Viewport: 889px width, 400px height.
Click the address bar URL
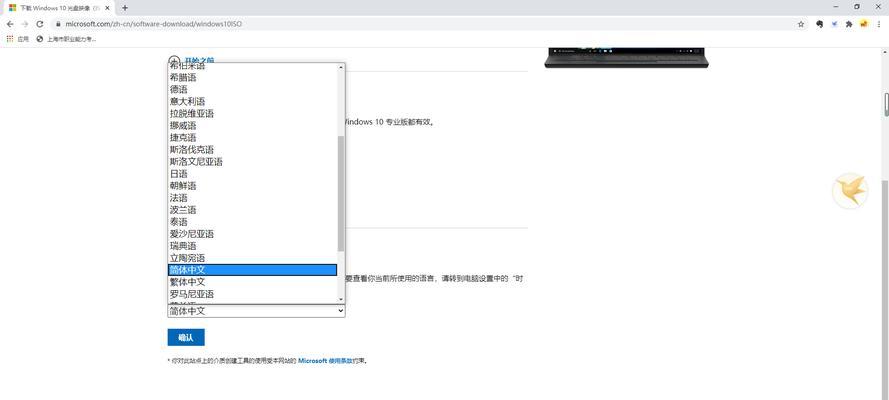153,24
